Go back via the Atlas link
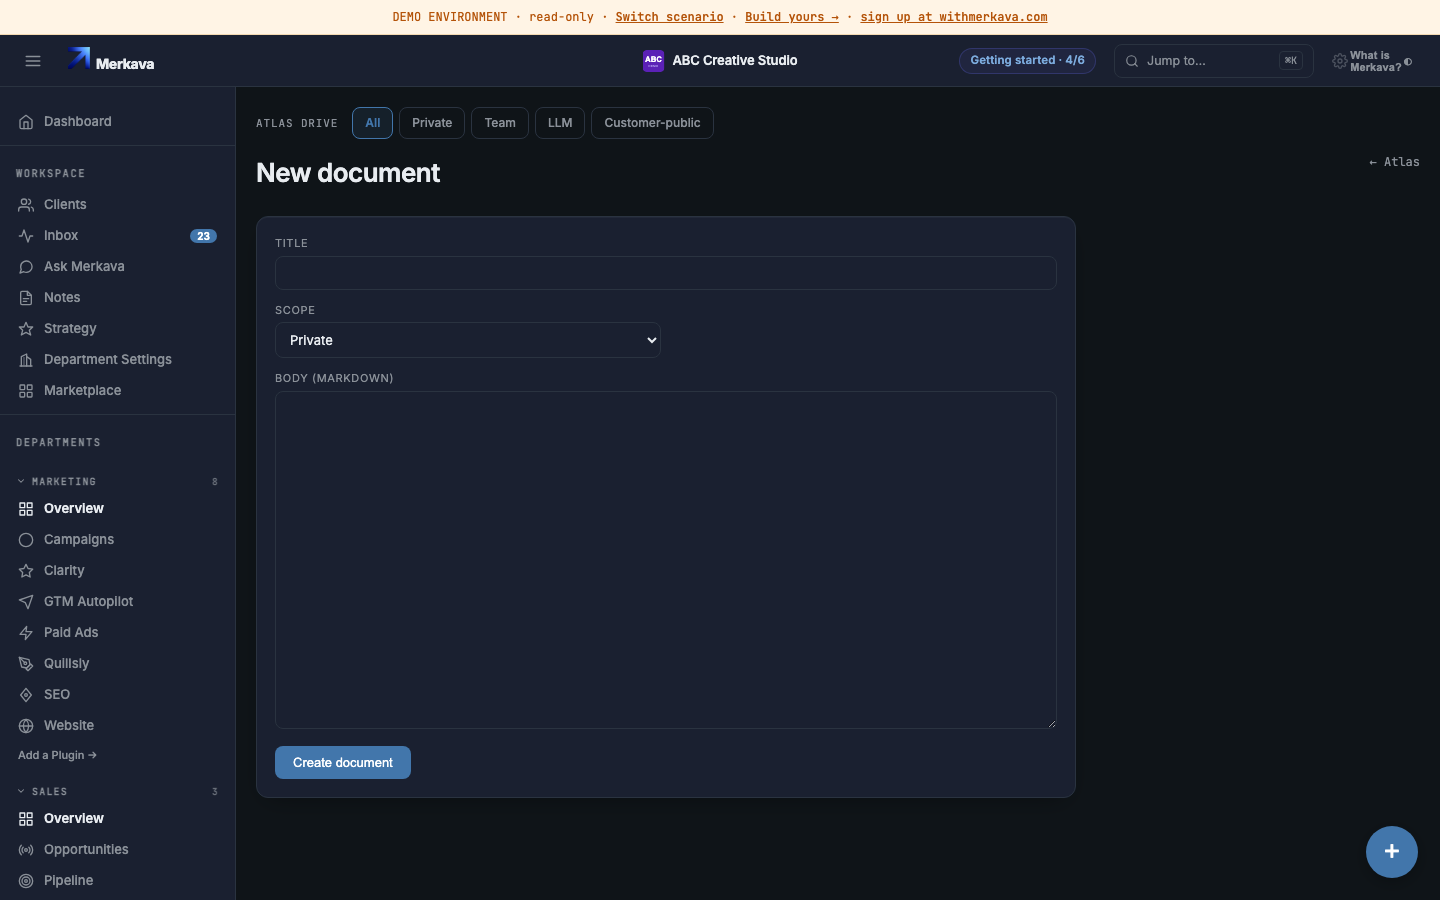Image resolution: width=1440 pixels, height=900 pixels. click(x=1394, y=162)
